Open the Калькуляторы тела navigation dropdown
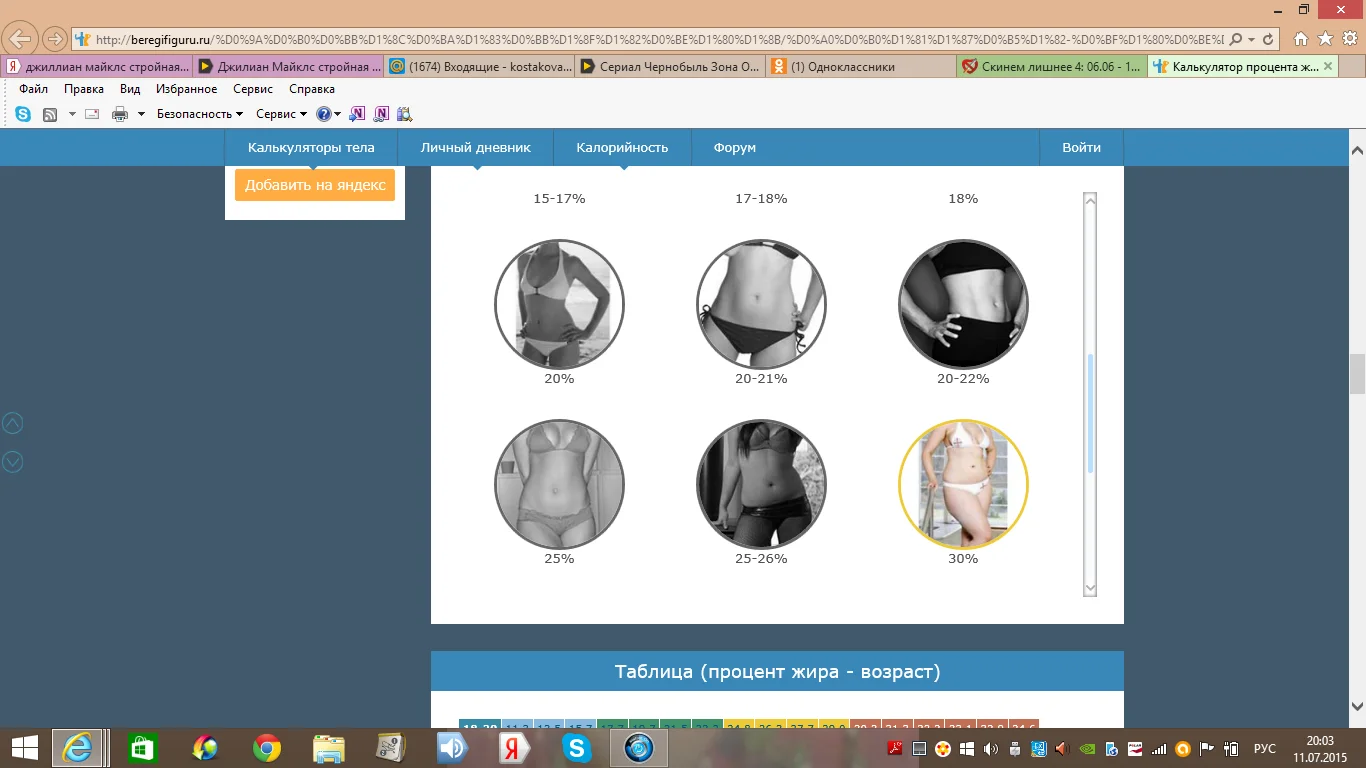 point(311,148)
